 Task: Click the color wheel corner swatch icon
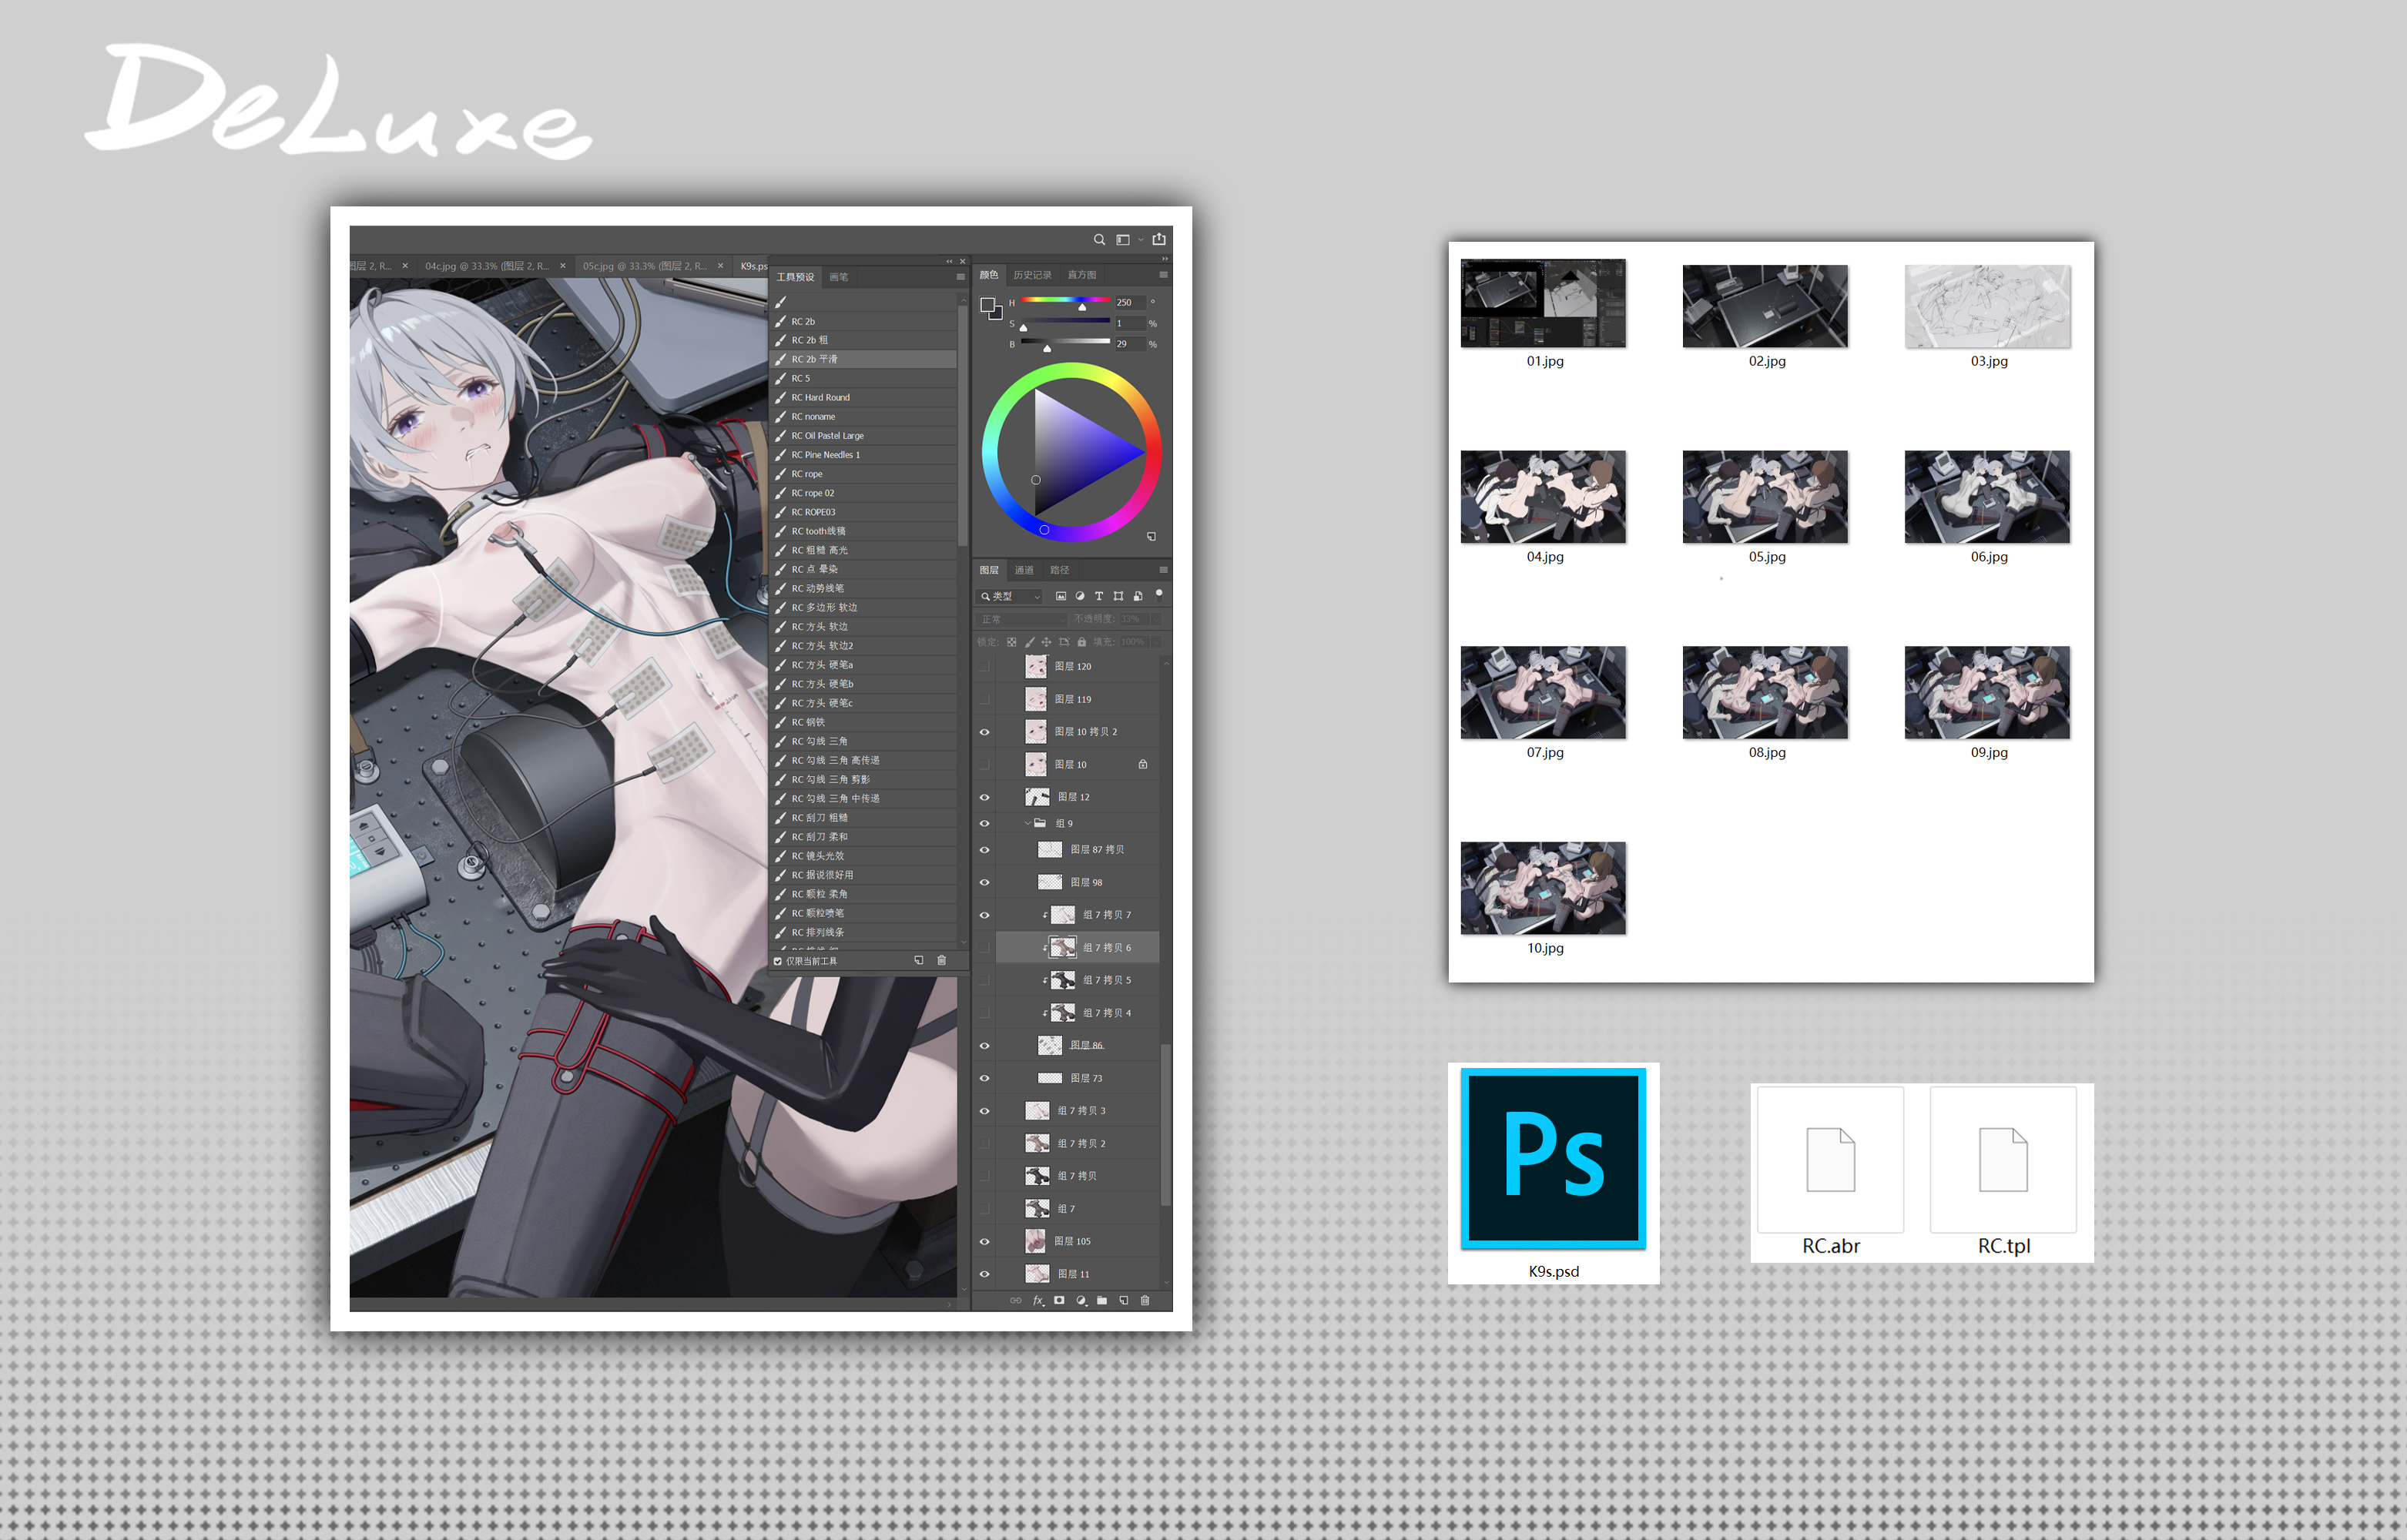1152,537
